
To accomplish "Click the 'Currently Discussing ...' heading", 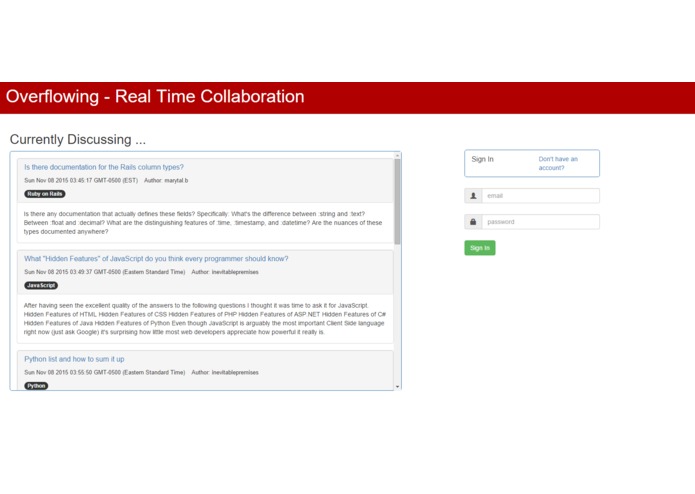I will click(x=78, y=140).
